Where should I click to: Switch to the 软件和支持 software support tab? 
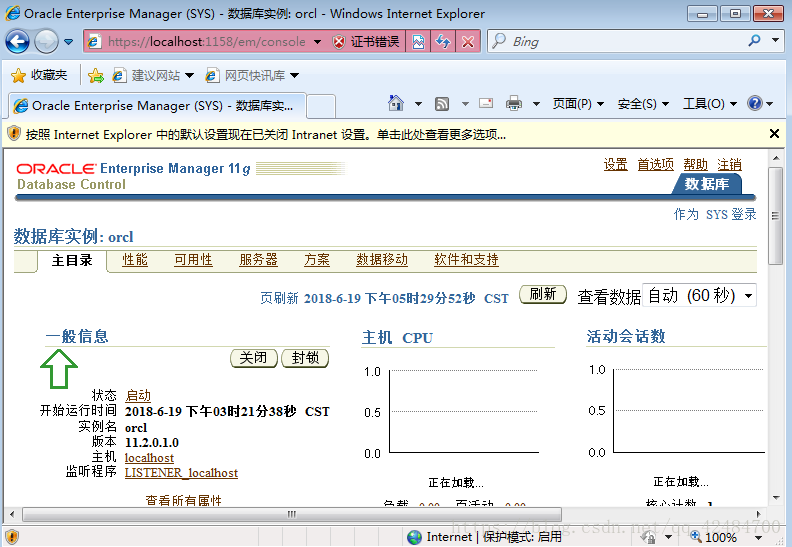pyautogui.click(x=466, y=260)
